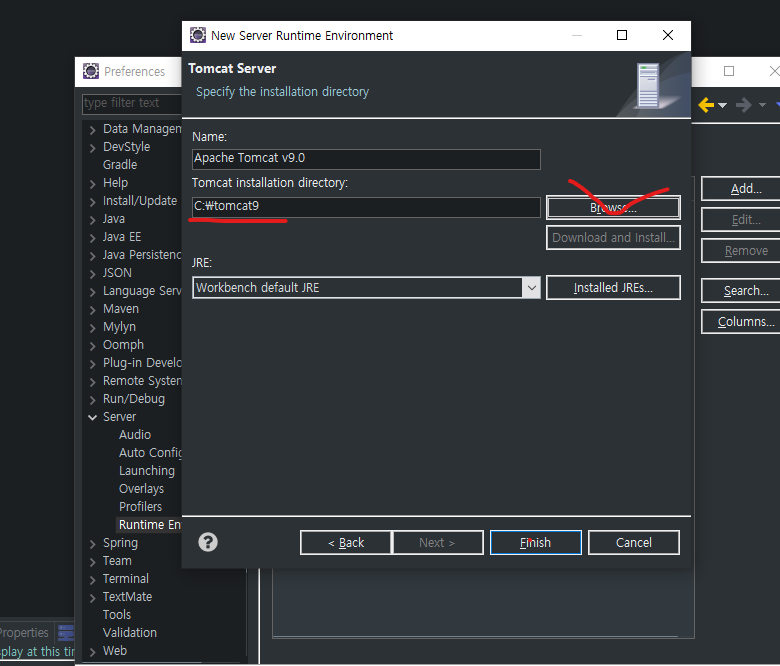
Task: Select Overlays under Server
Action: coord(141,489)
